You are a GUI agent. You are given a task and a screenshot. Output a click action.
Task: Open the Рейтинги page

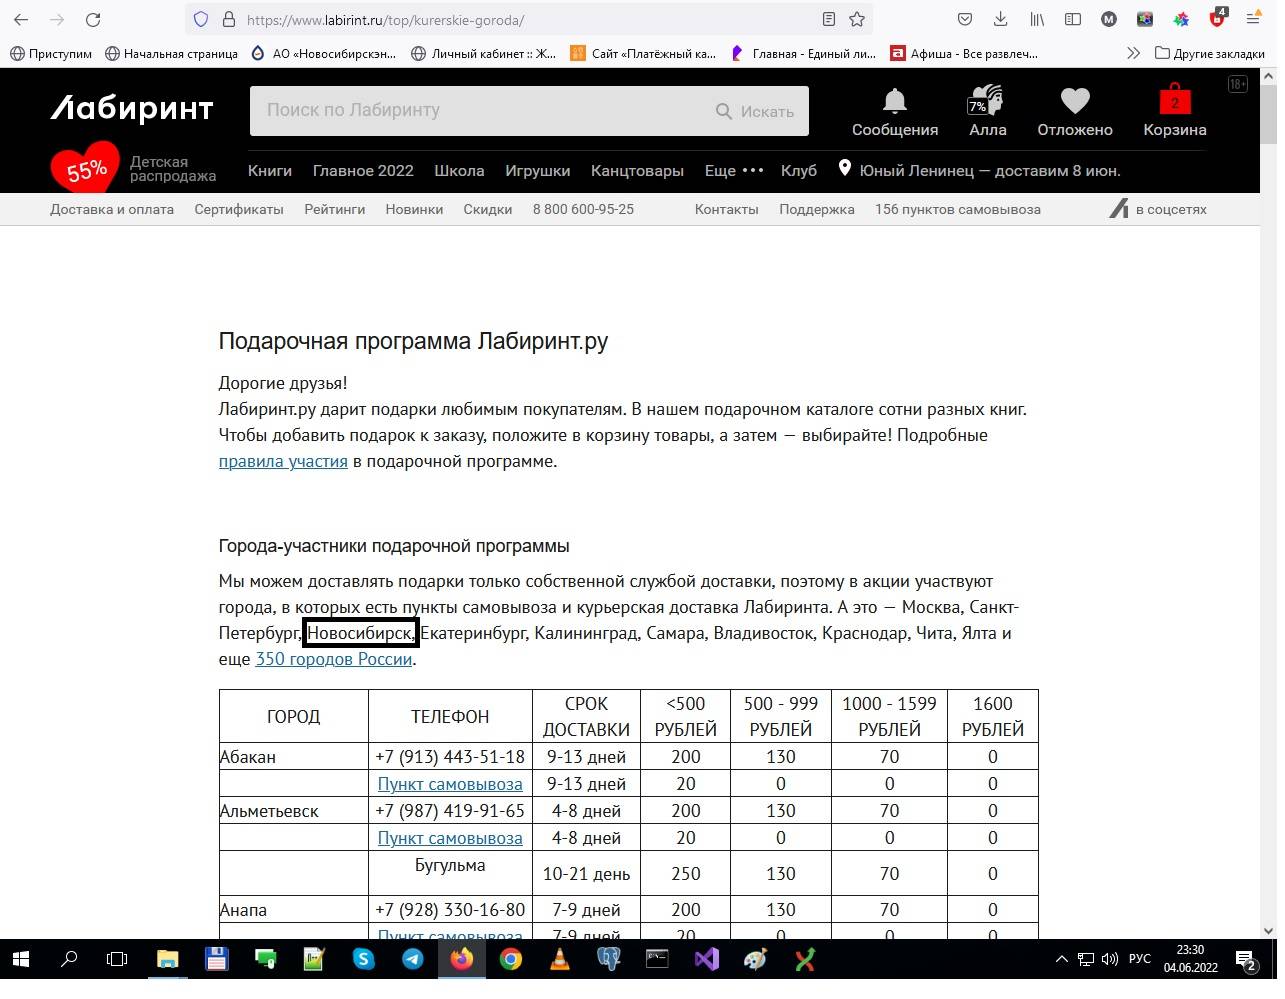(x=335, y=209)
